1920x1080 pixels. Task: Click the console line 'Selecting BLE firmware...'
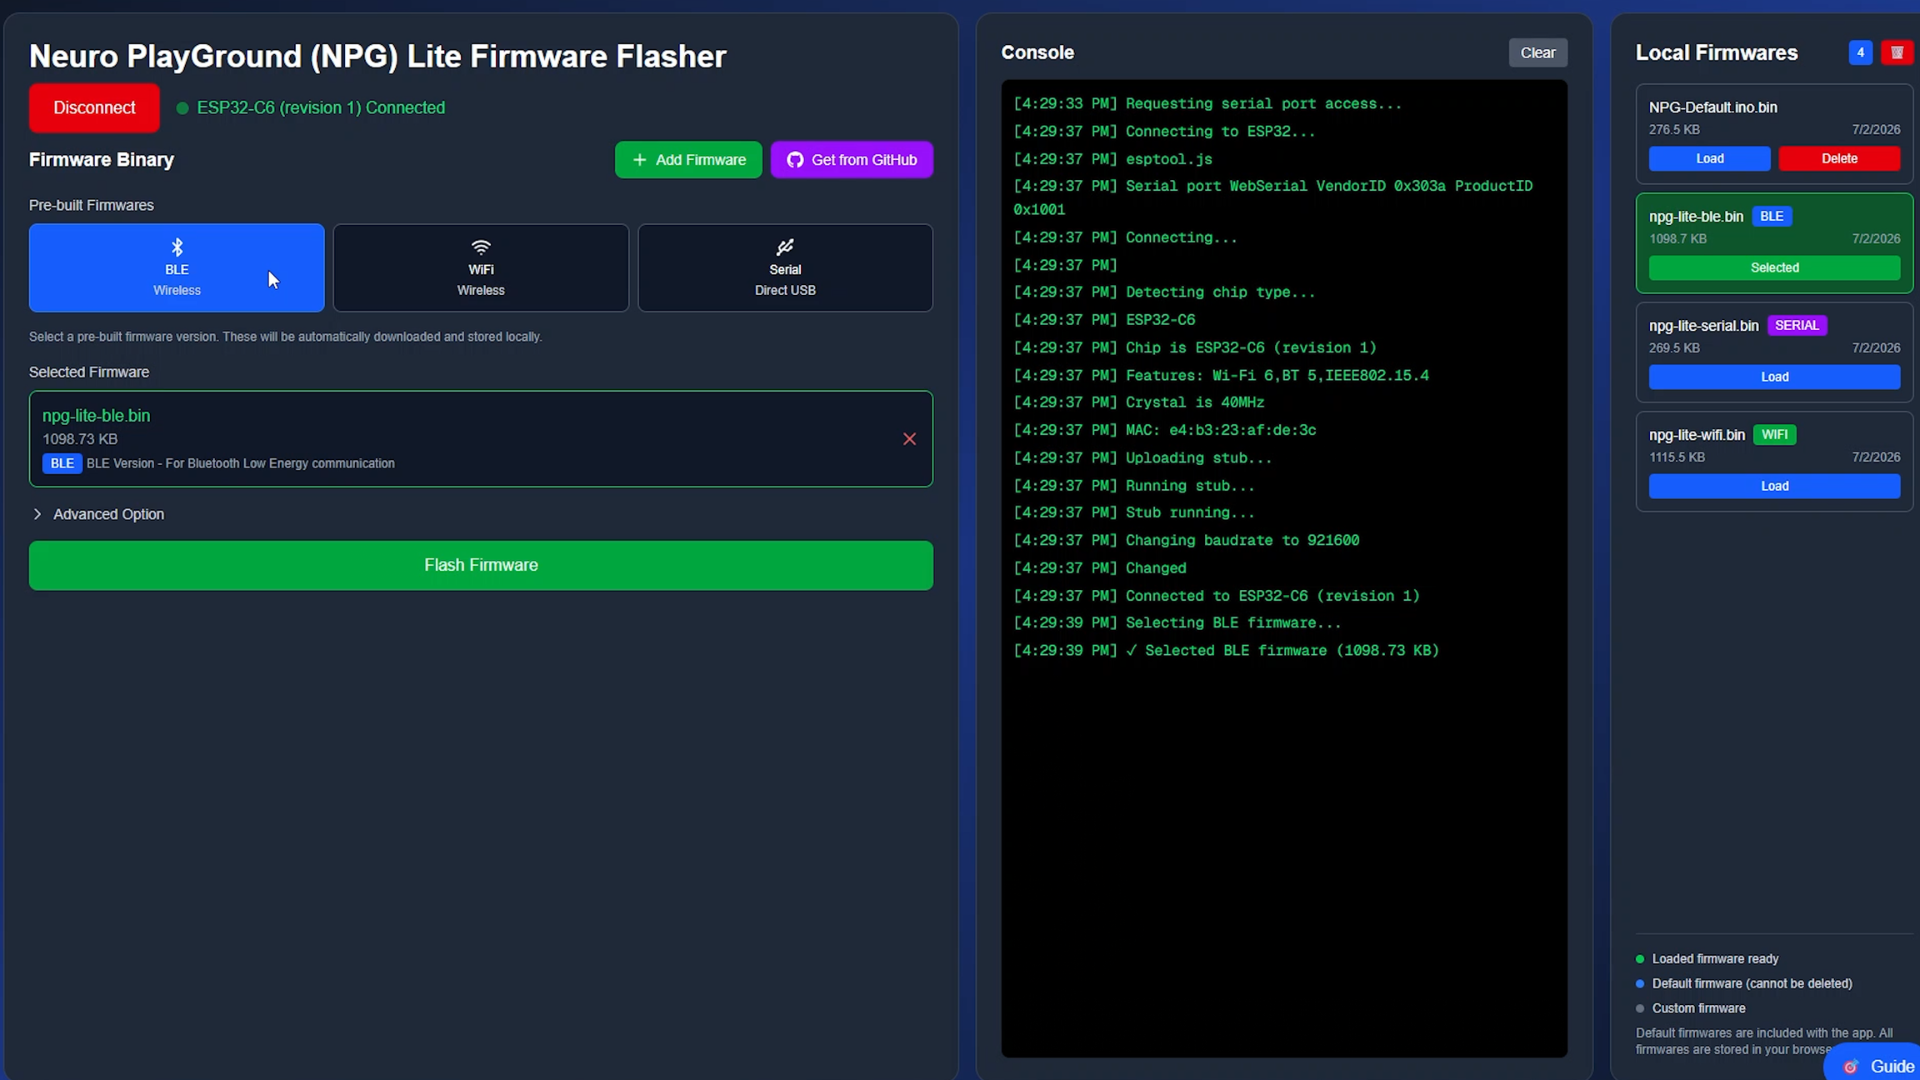coord(1233,623)
